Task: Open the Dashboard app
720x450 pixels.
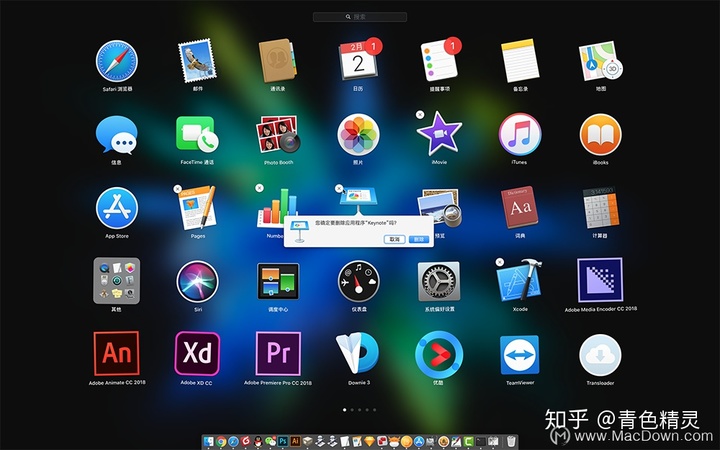Action: 358,281
